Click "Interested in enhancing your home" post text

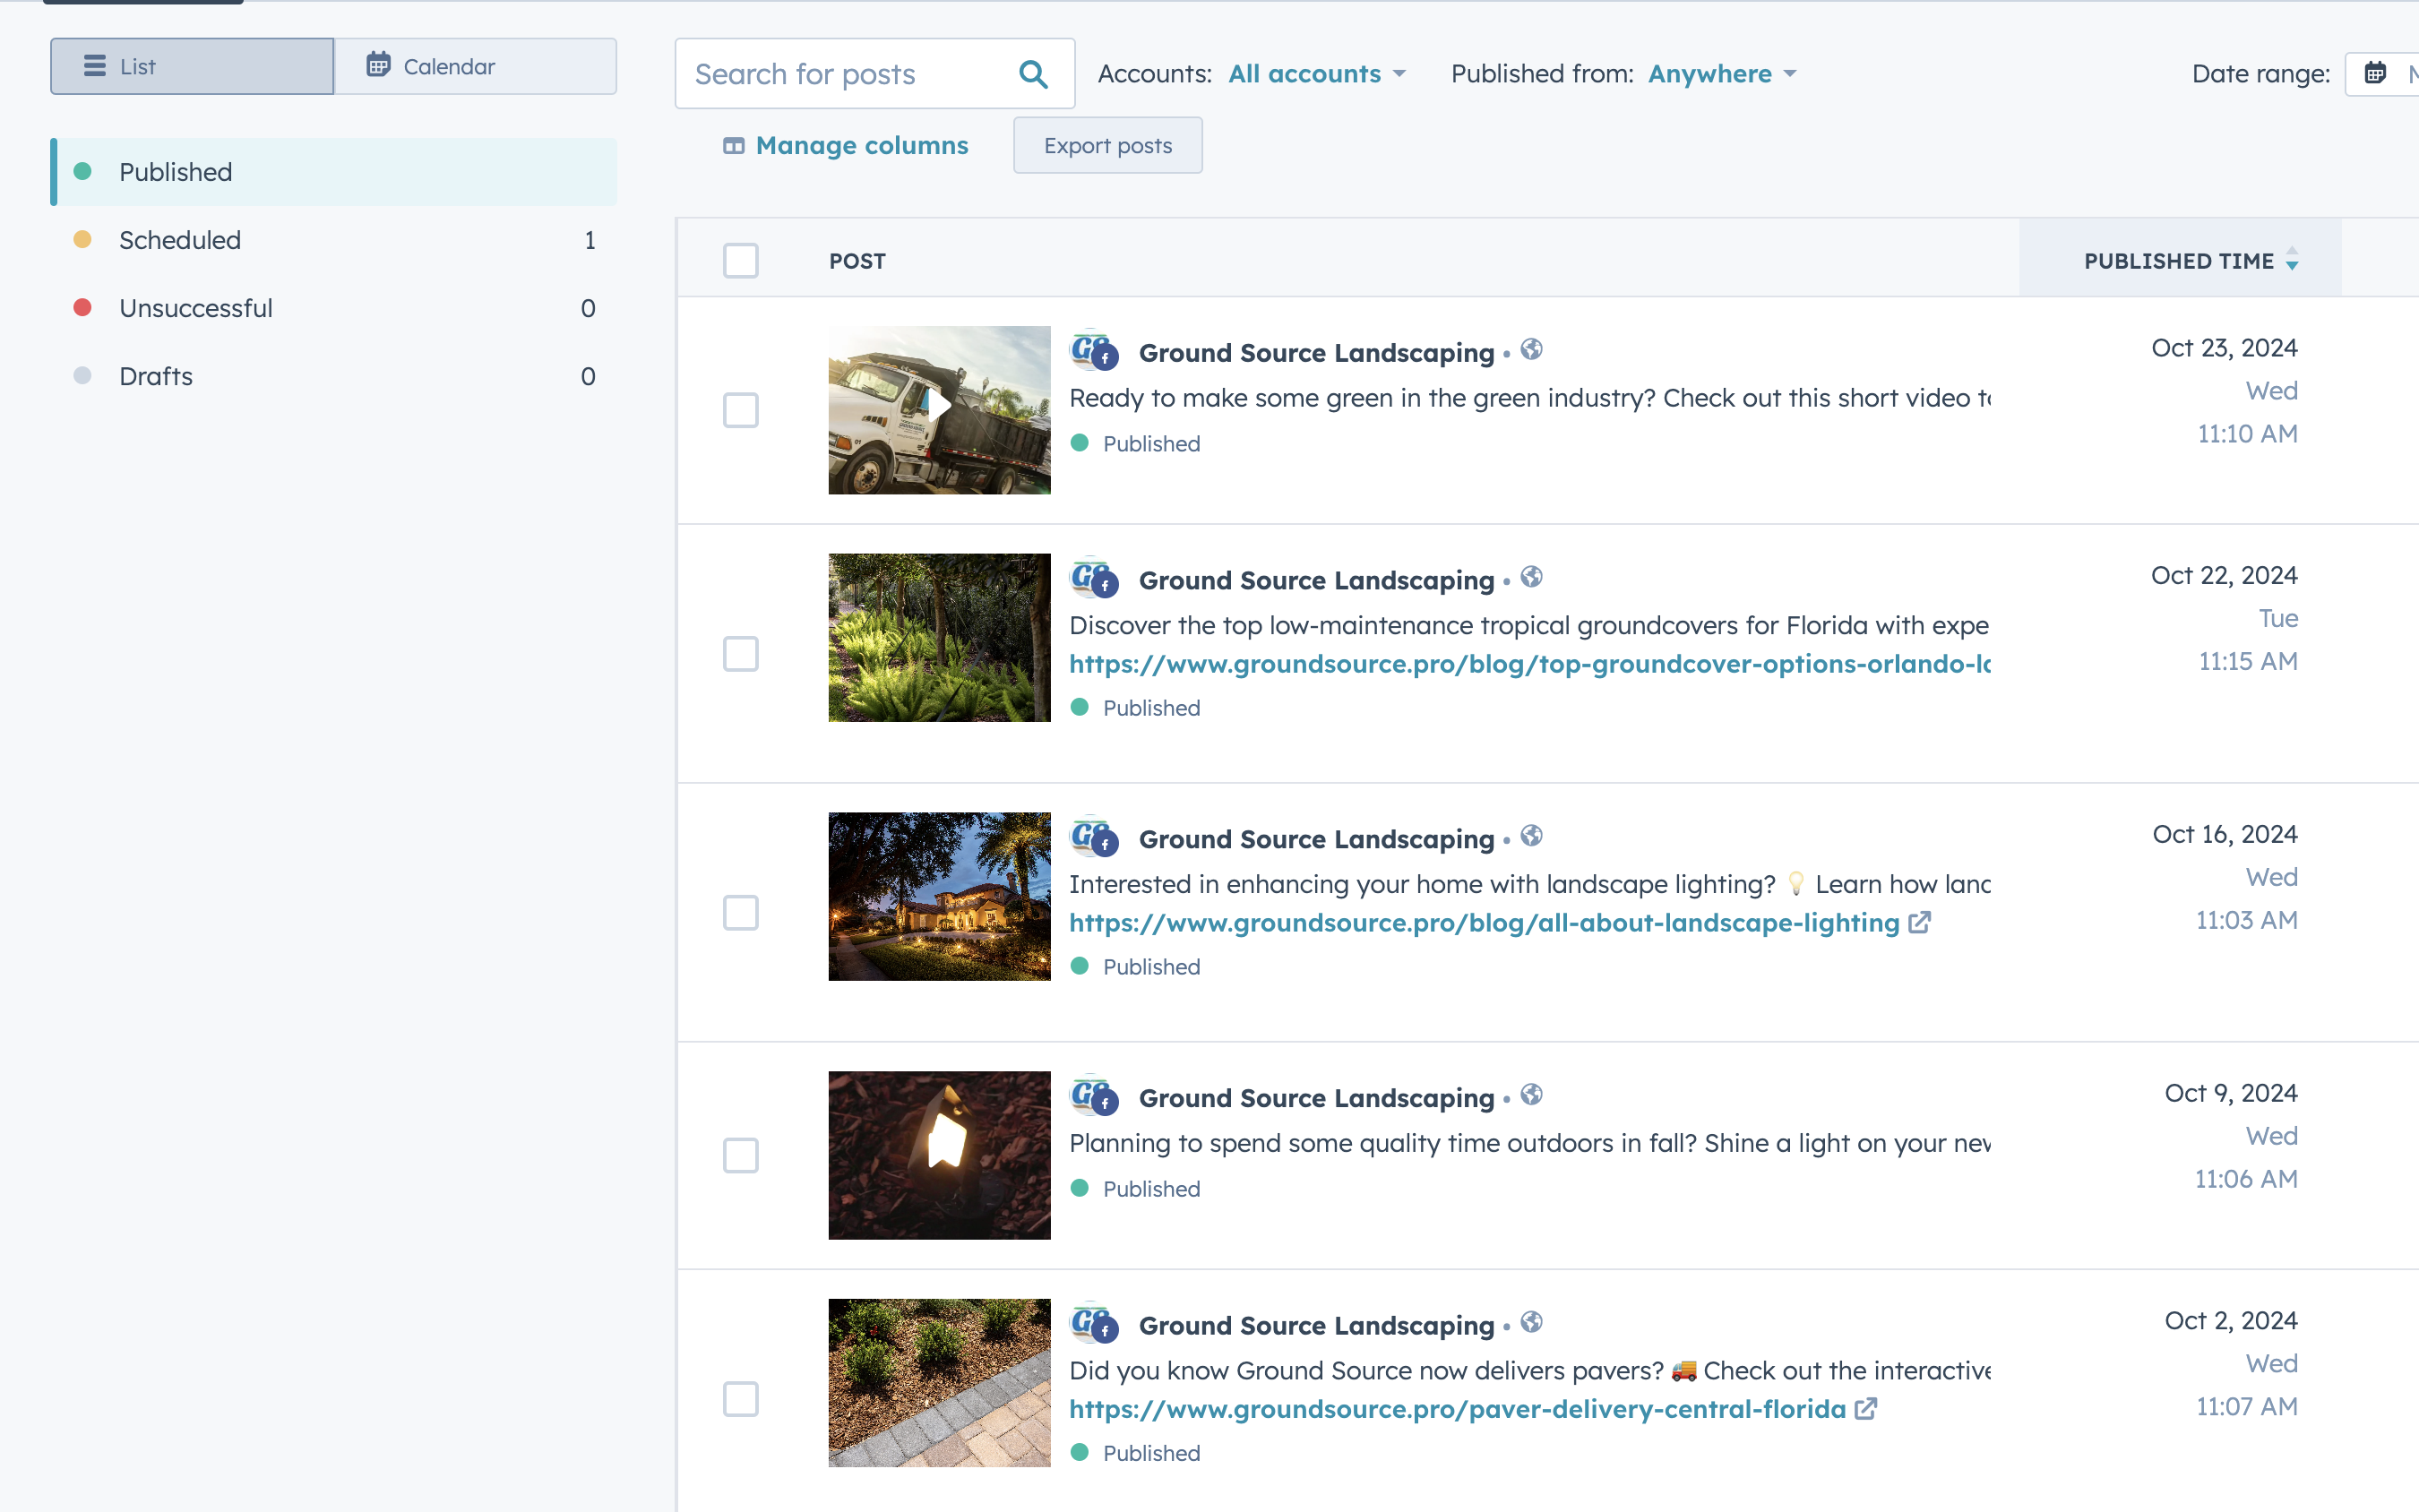point(1530,884)
